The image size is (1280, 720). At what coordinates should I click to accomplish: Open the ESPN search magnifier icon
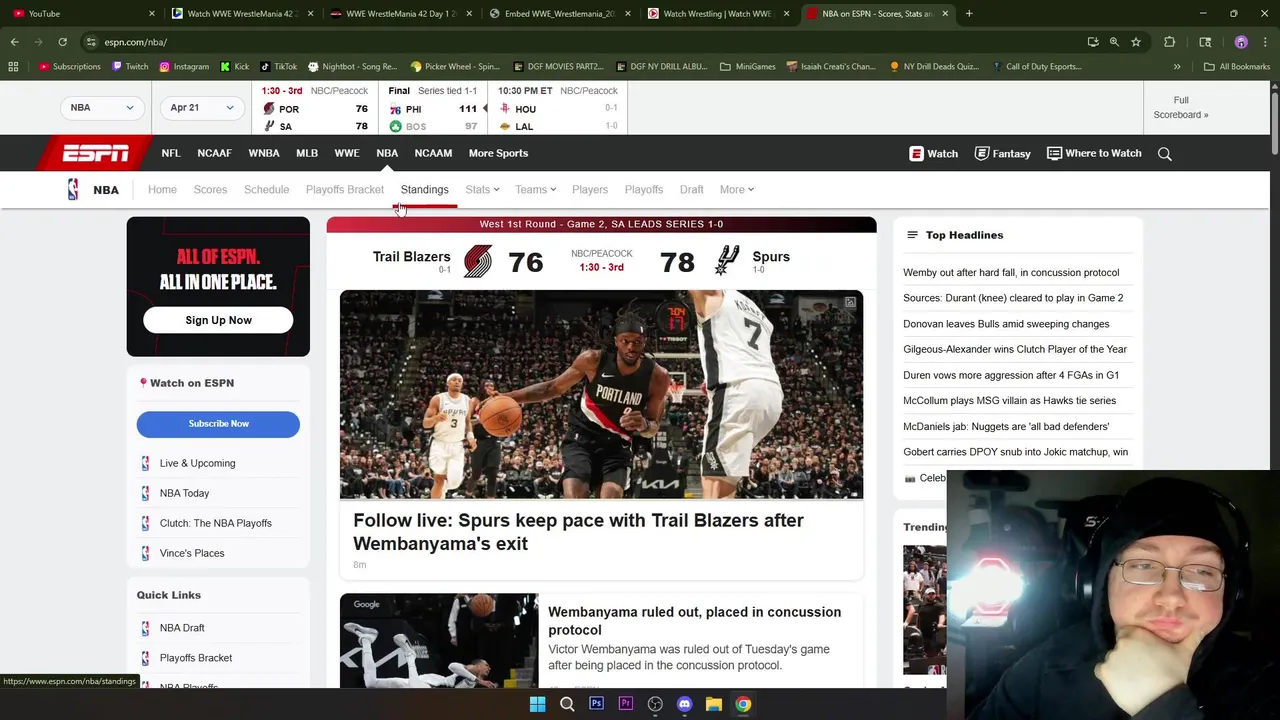1164,154
